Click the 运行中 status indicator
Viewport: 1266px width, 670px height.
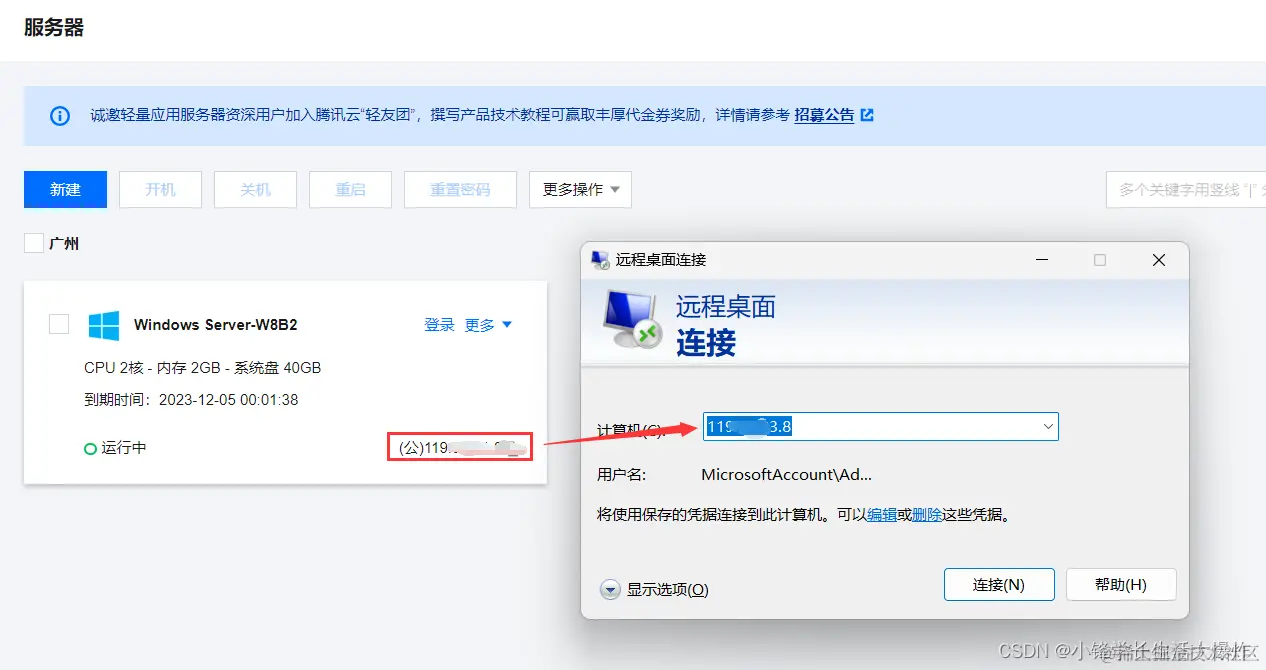[115, 448]
